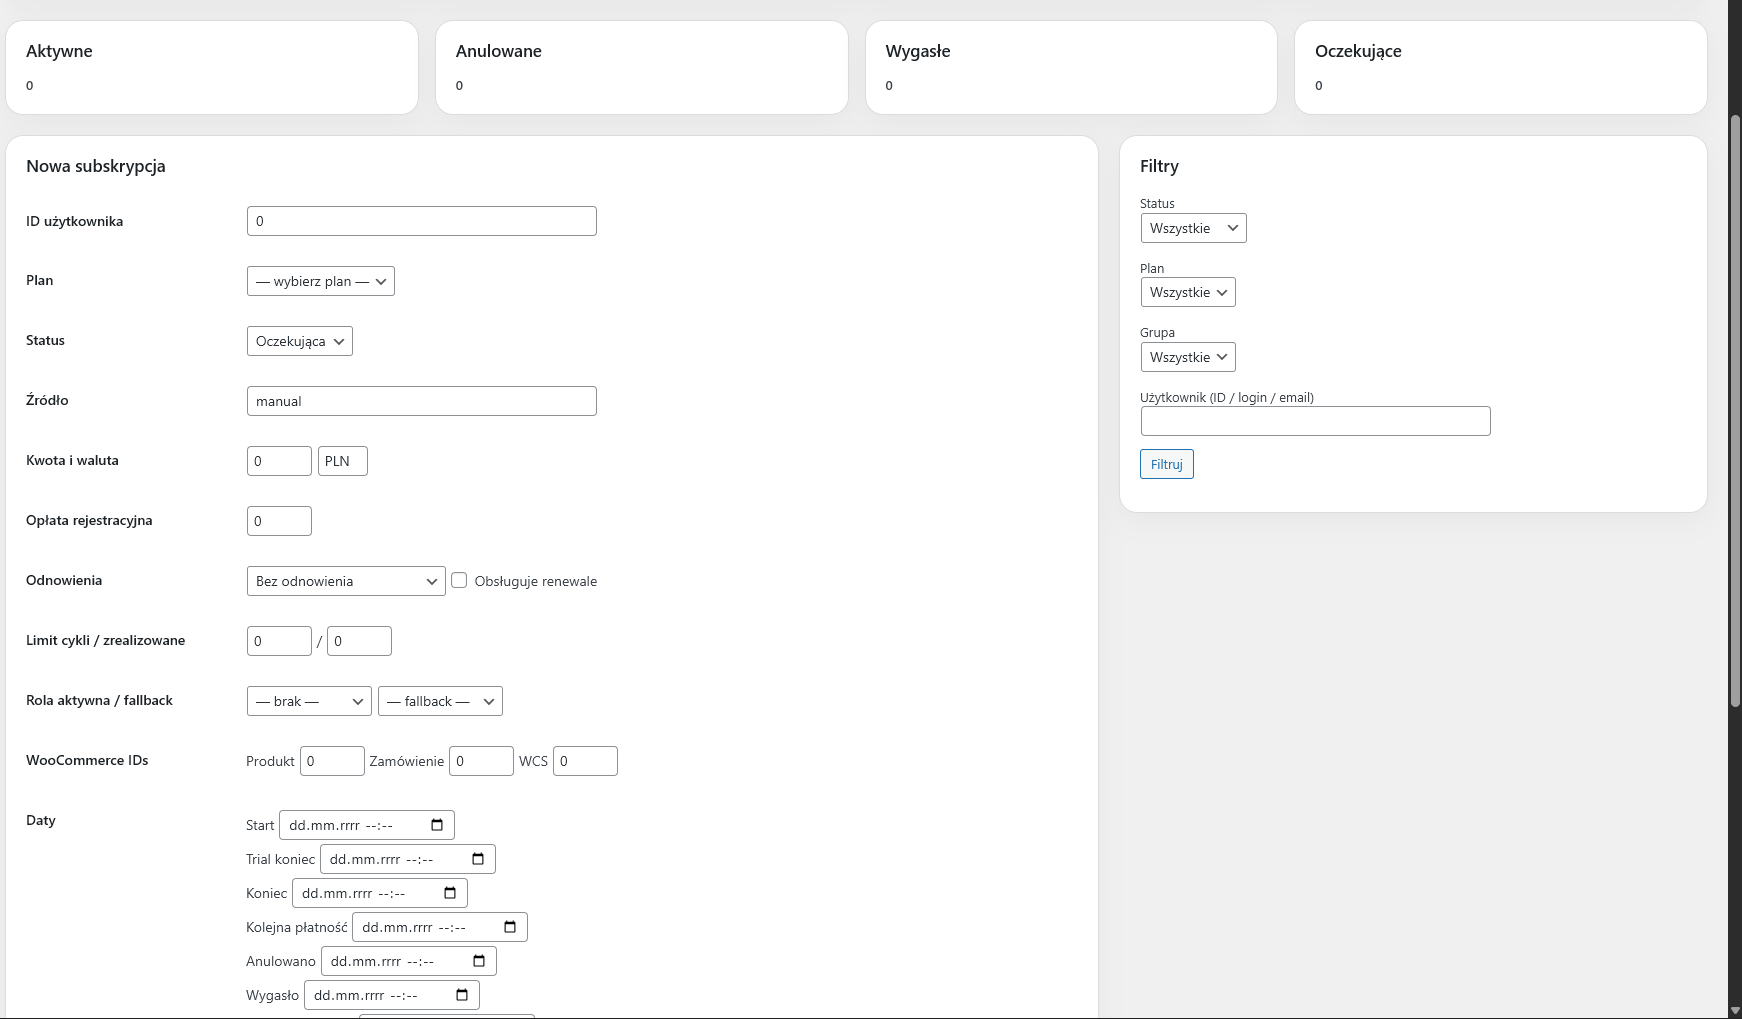The image size is (1742, 1019).
Task: Open the fallback role dropdown
Action: 440,701
